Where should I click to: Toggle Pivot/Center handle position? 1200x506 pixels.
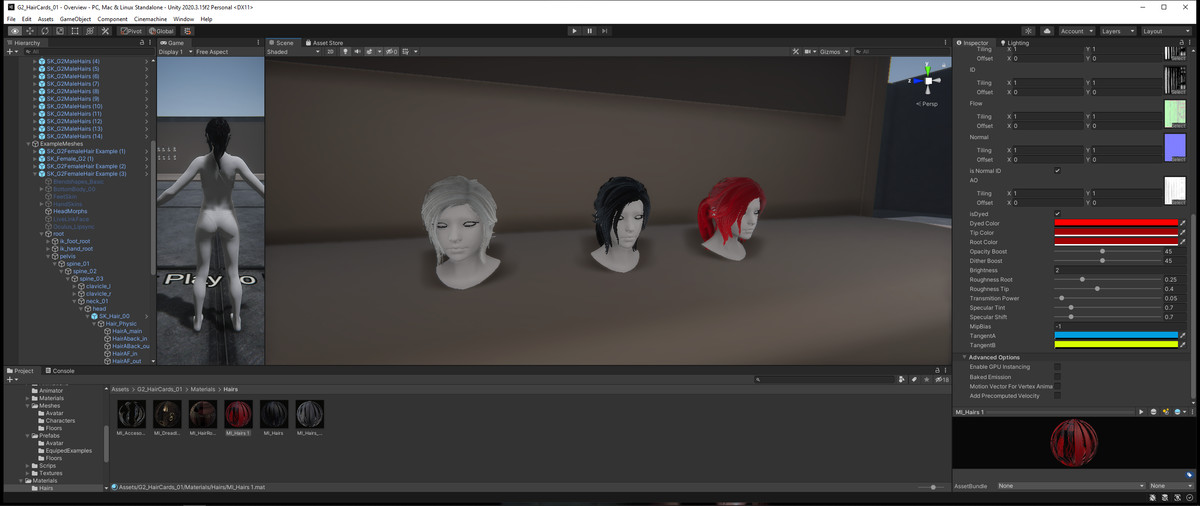coord(131,31)
